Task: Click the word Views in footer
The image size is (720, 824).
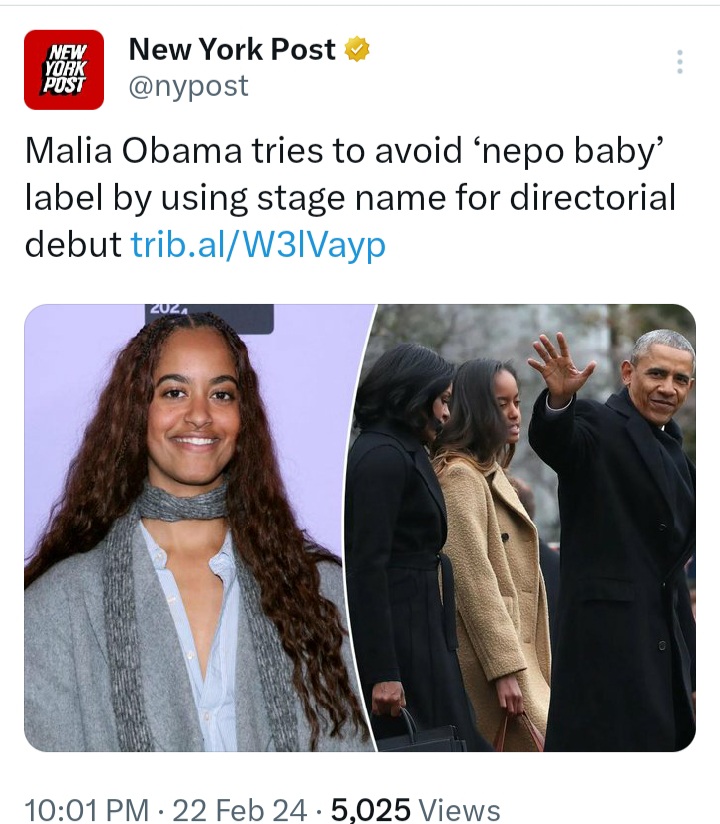Action: tap(458, 809)
